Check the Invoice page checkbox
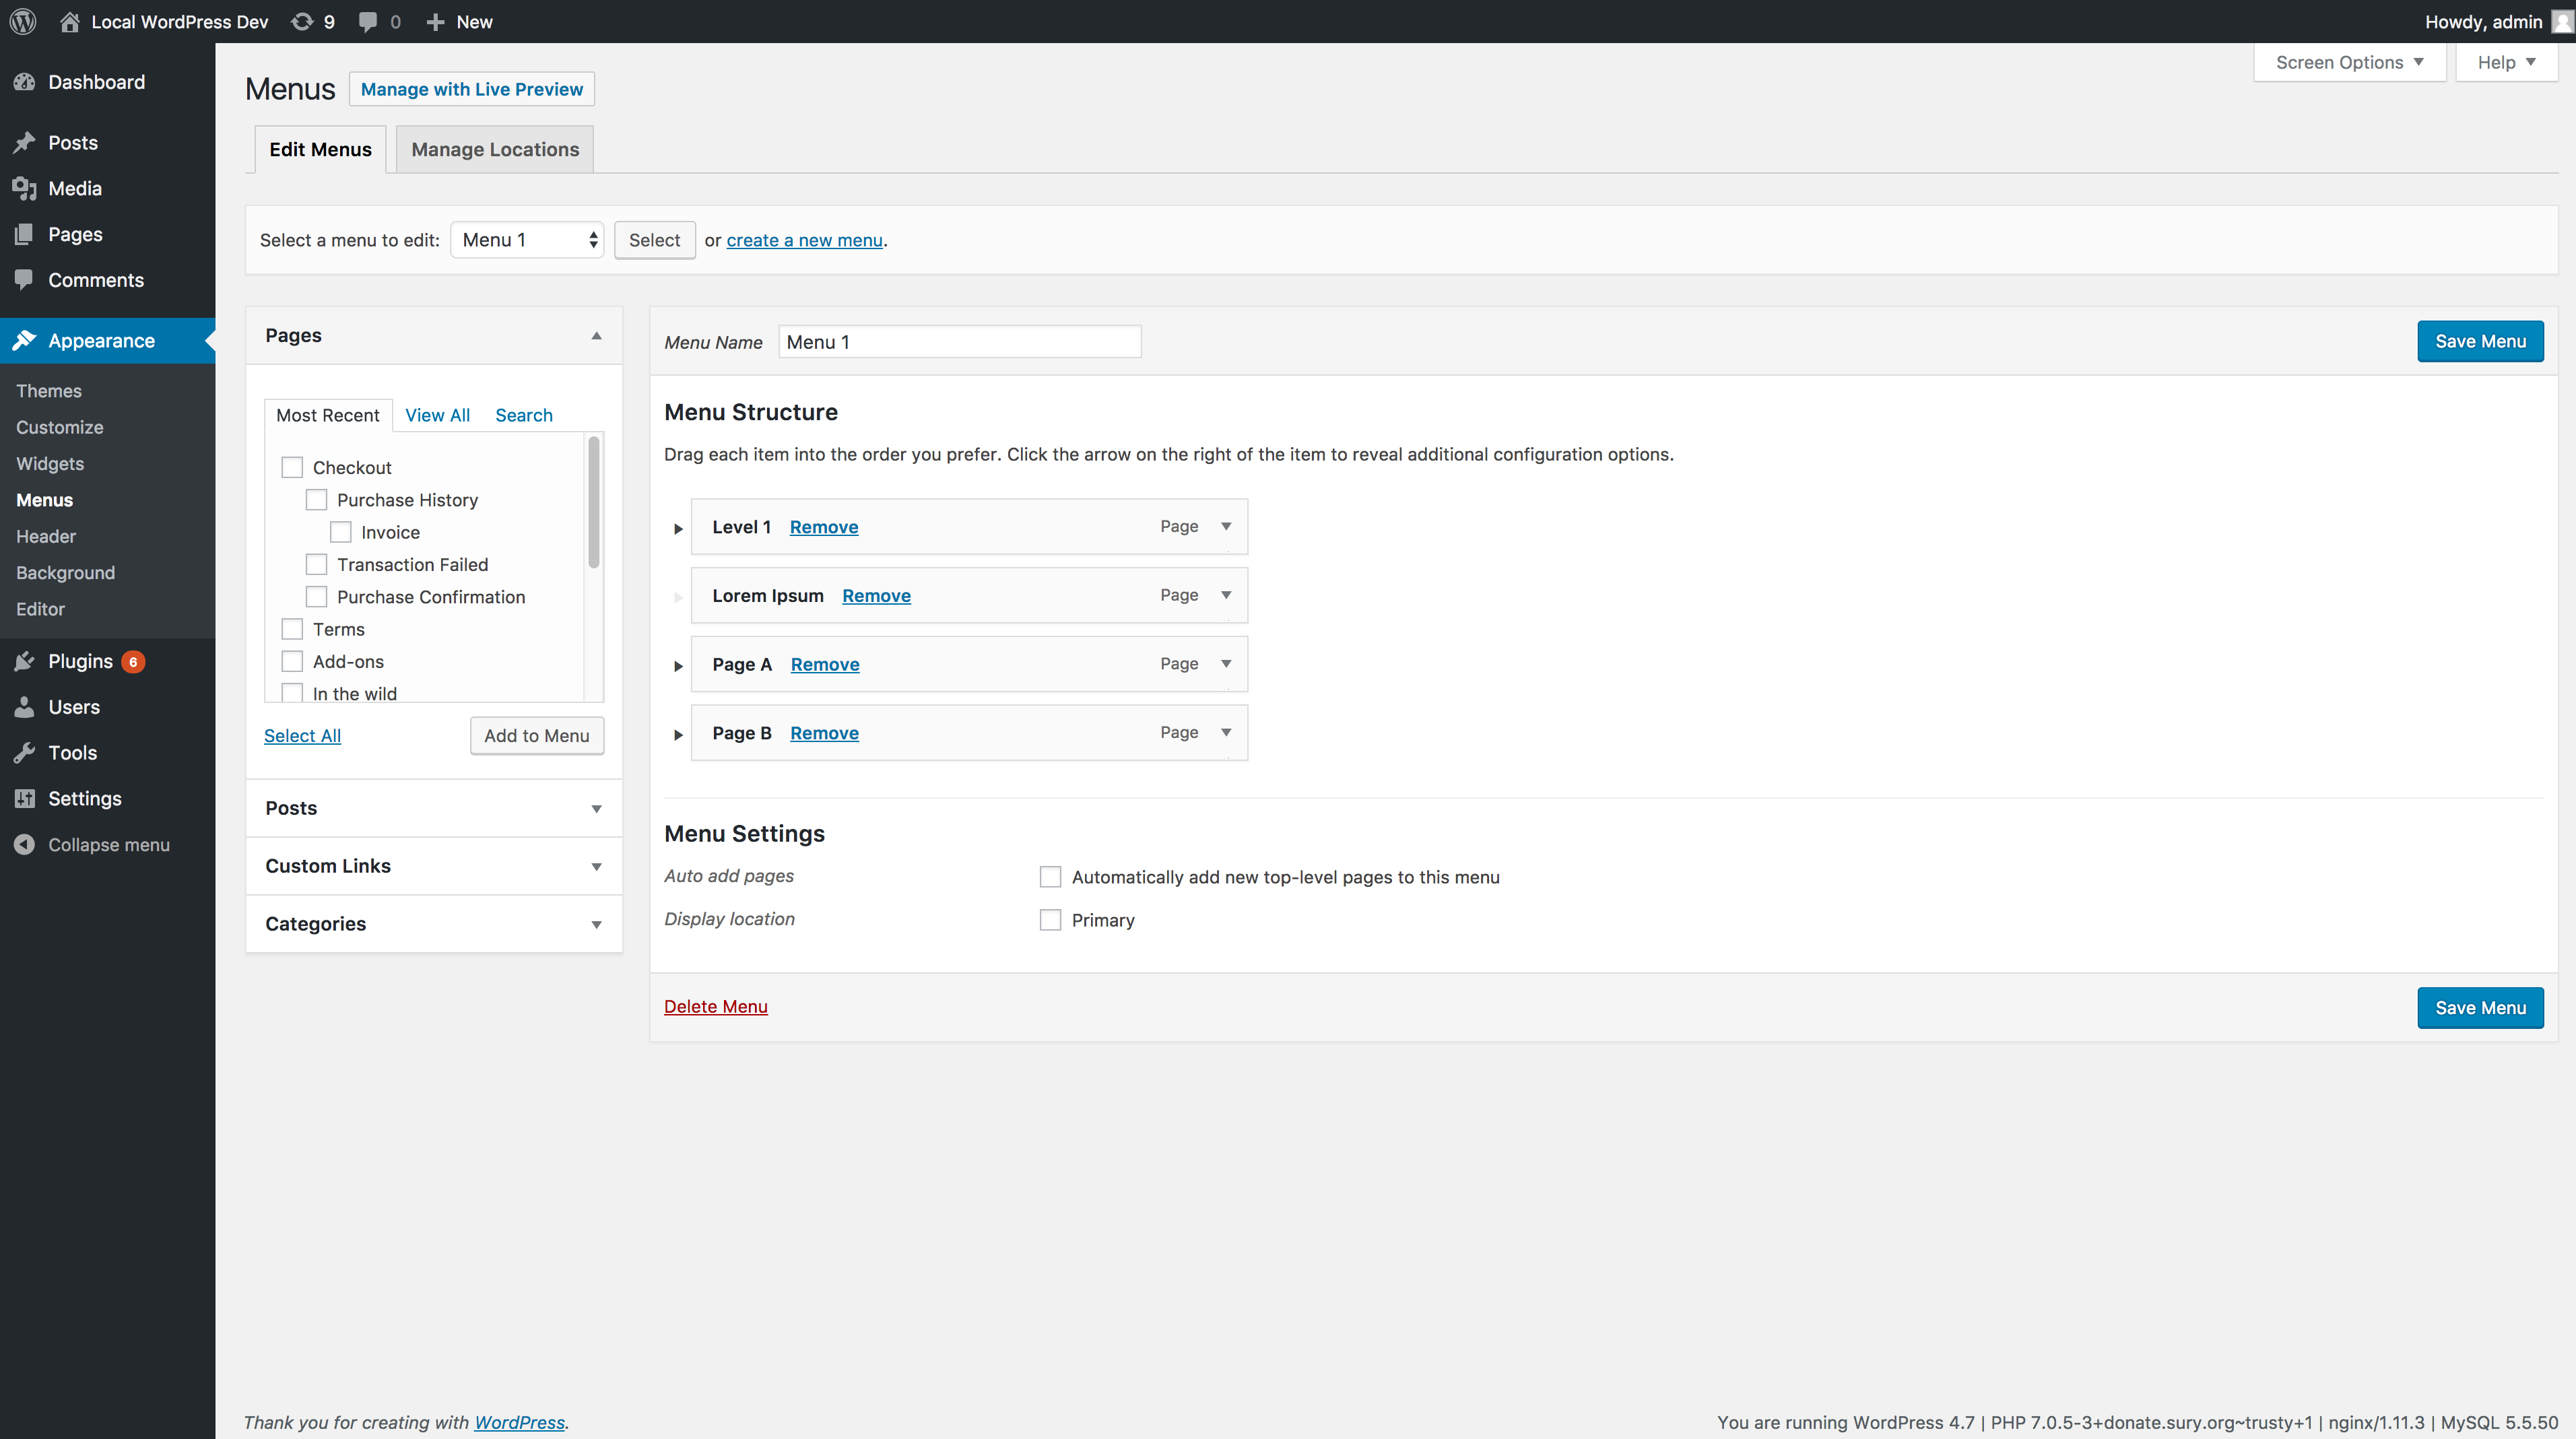This screenshot has height=1439, width=2576. tap(340, 532)
